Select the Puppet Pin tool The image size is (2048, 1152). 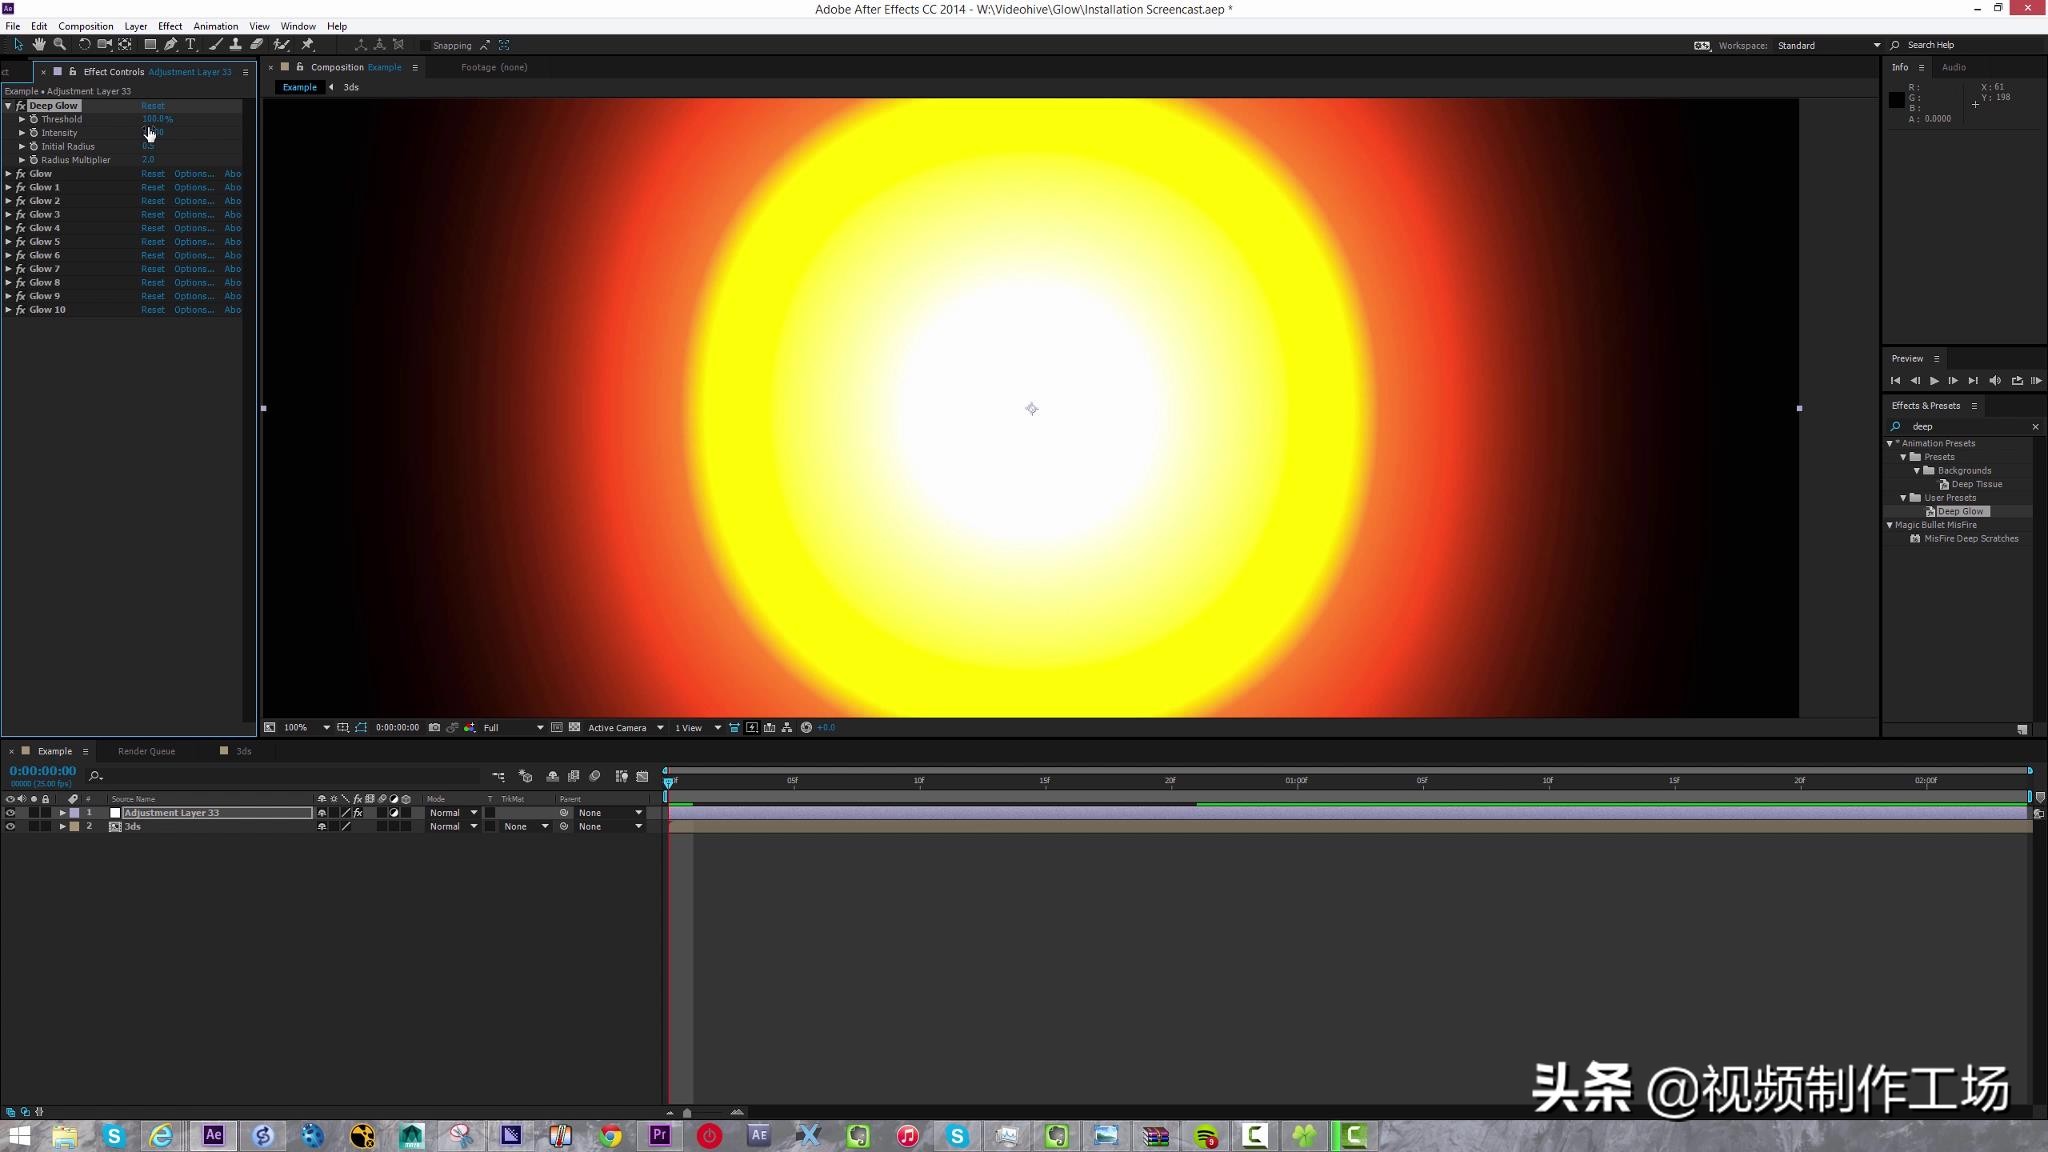pos(308,44)
